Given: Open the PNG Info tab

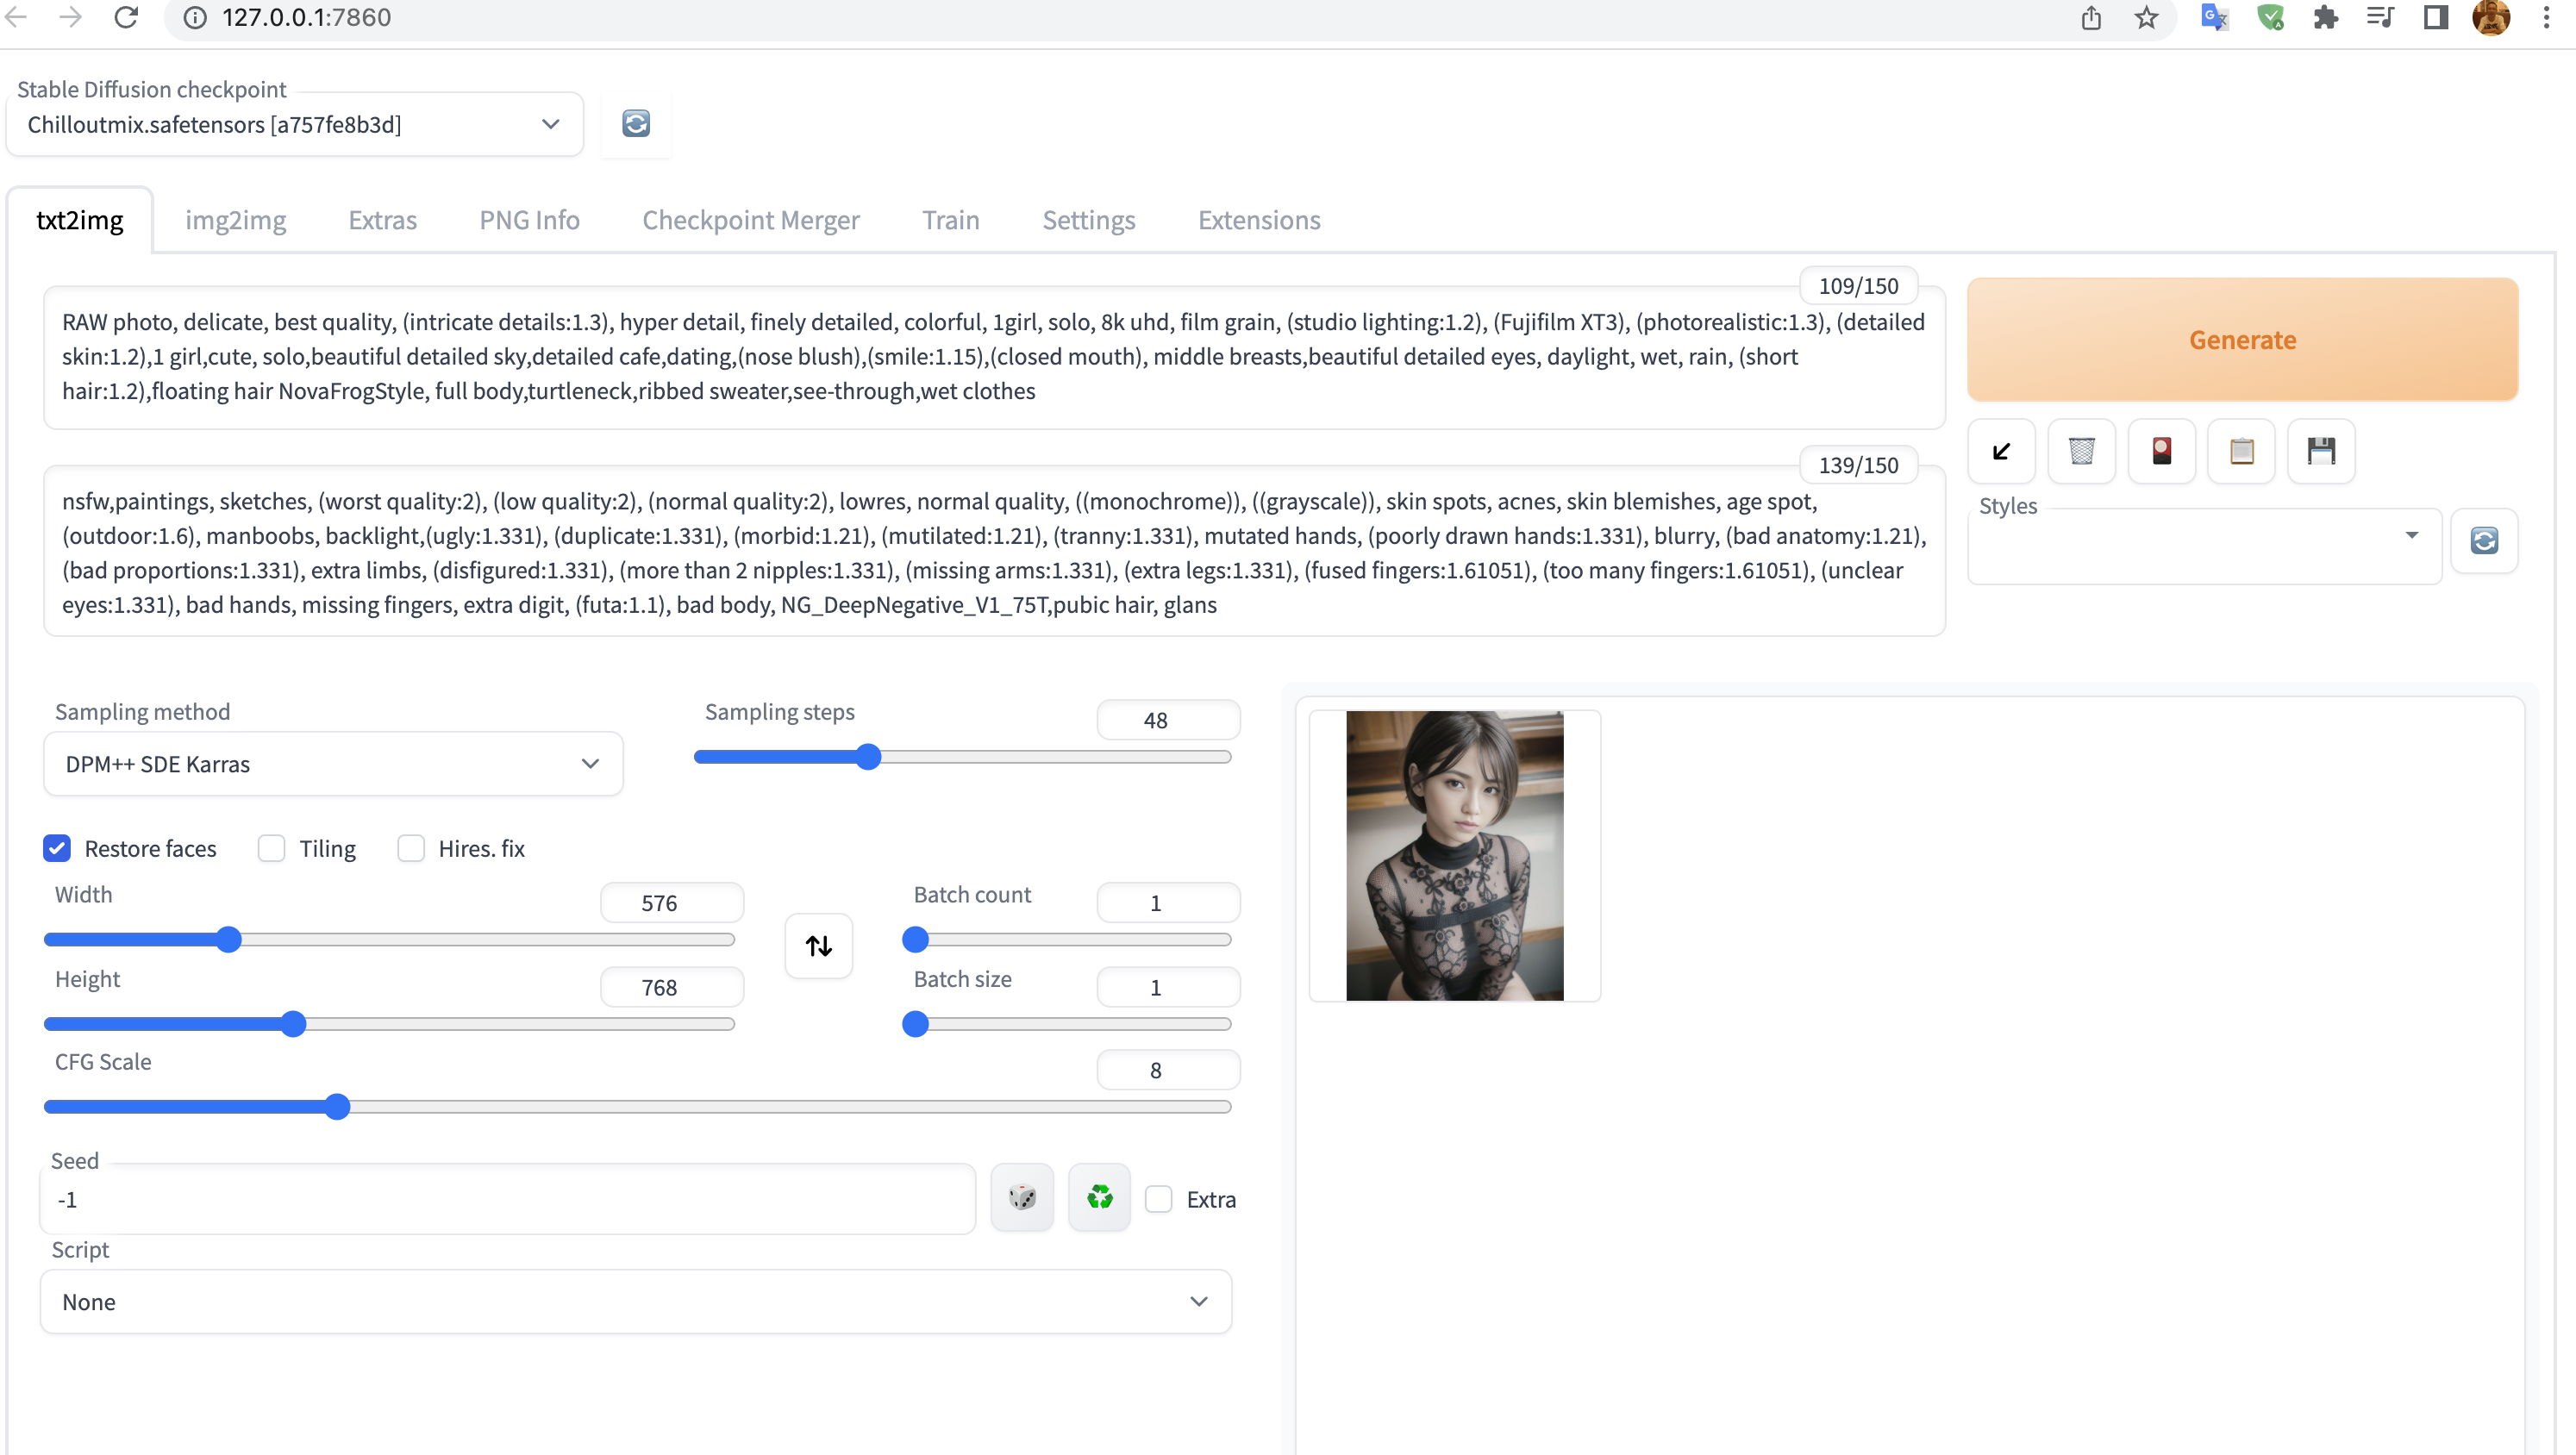Looking at the screenshot, I should (530, 220).
